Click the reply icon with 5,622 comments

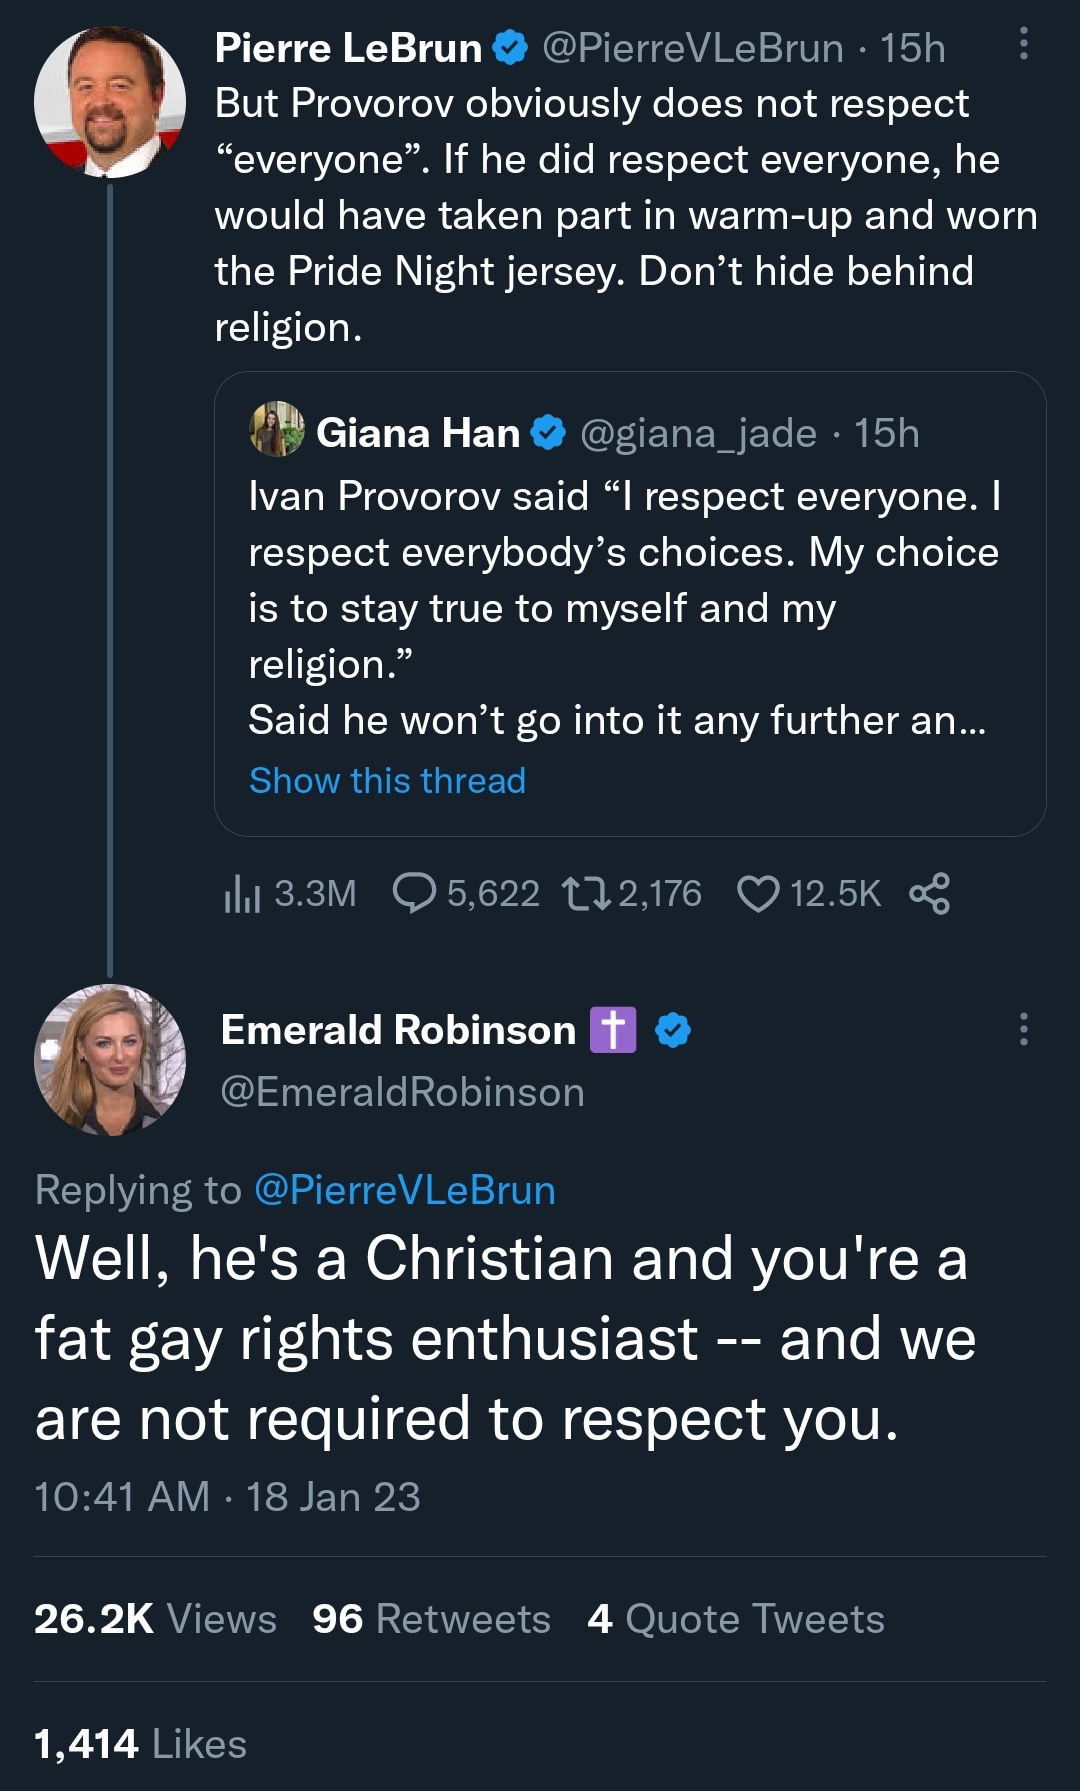pos(414,894)
